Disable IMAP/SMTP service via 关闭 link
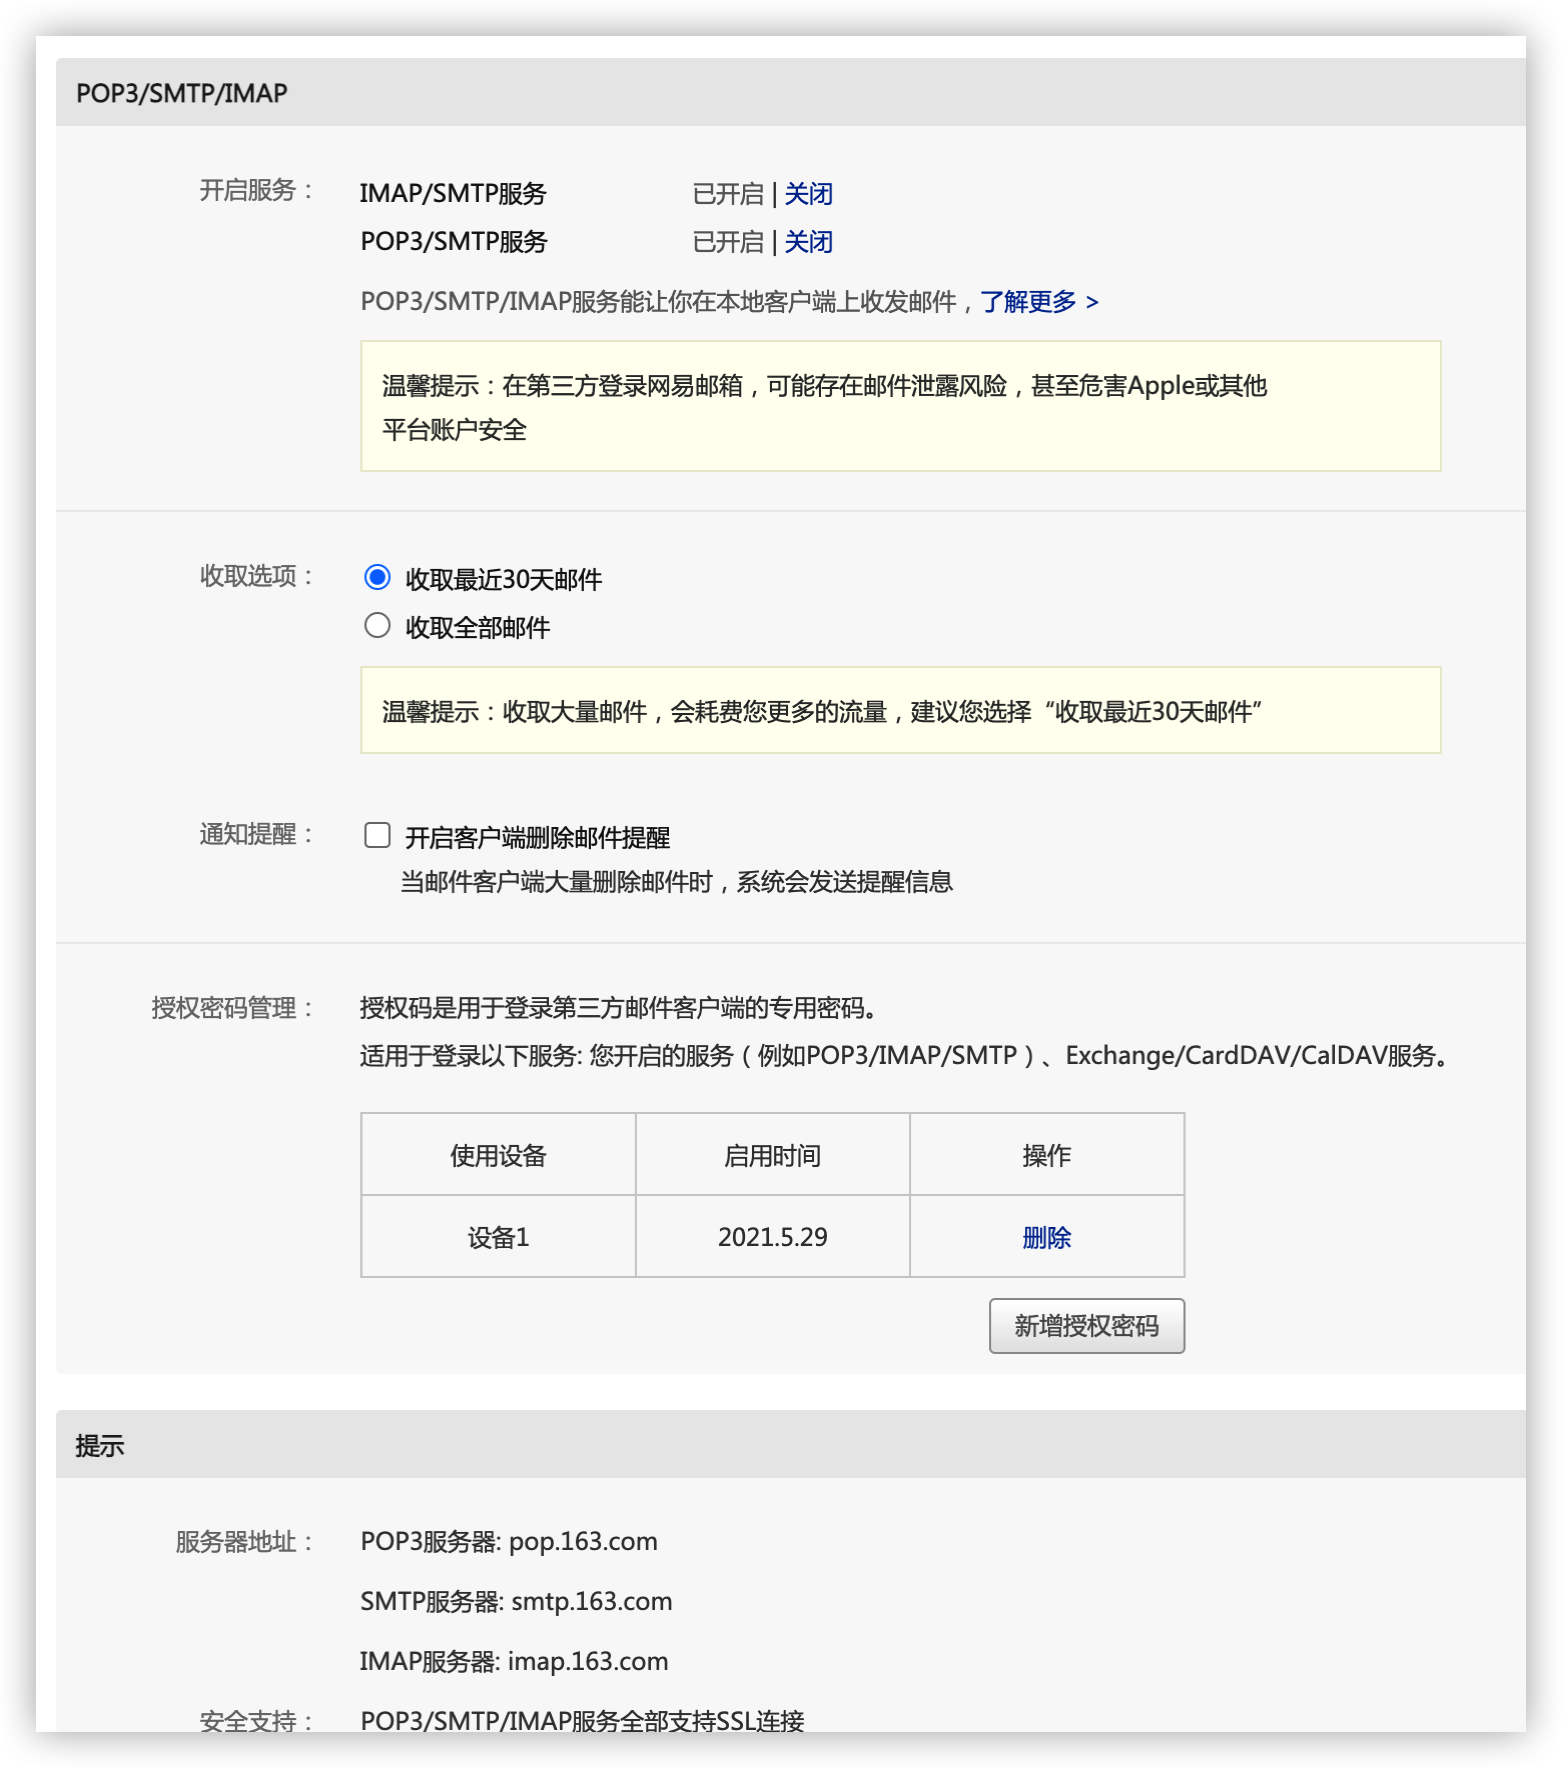Screen dimensions: 1562x1768 [x=808, y=193]
